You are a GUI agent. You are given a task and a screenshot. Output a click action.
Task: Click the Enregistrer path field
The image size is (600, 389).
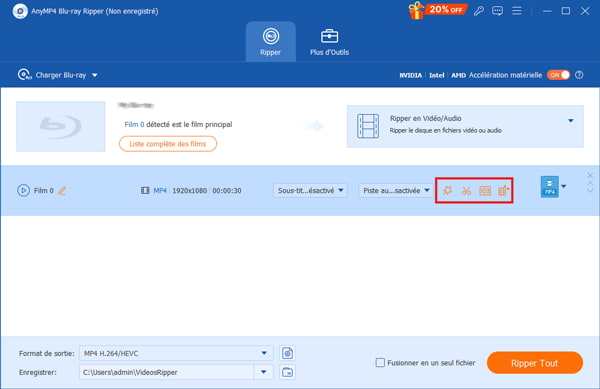tap(166, 372)
